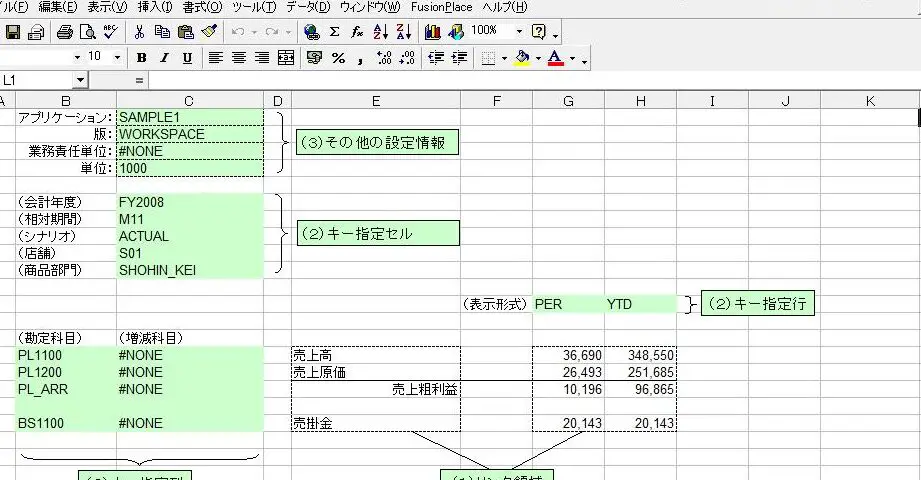Select cell containing SAMPLE1
Viewport: 921px width, 480px height.
(190, 117)
